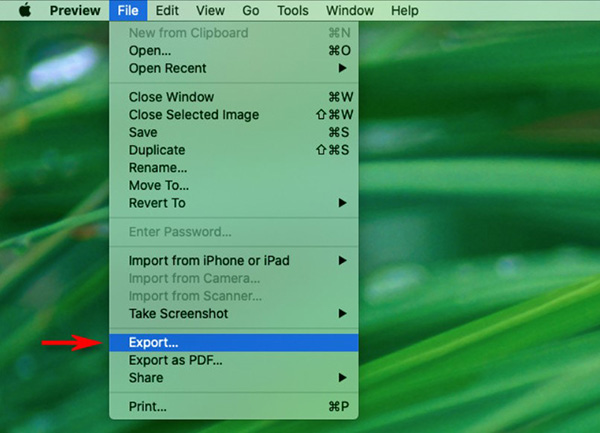Select Move To… menu entry

pos(234,185)
